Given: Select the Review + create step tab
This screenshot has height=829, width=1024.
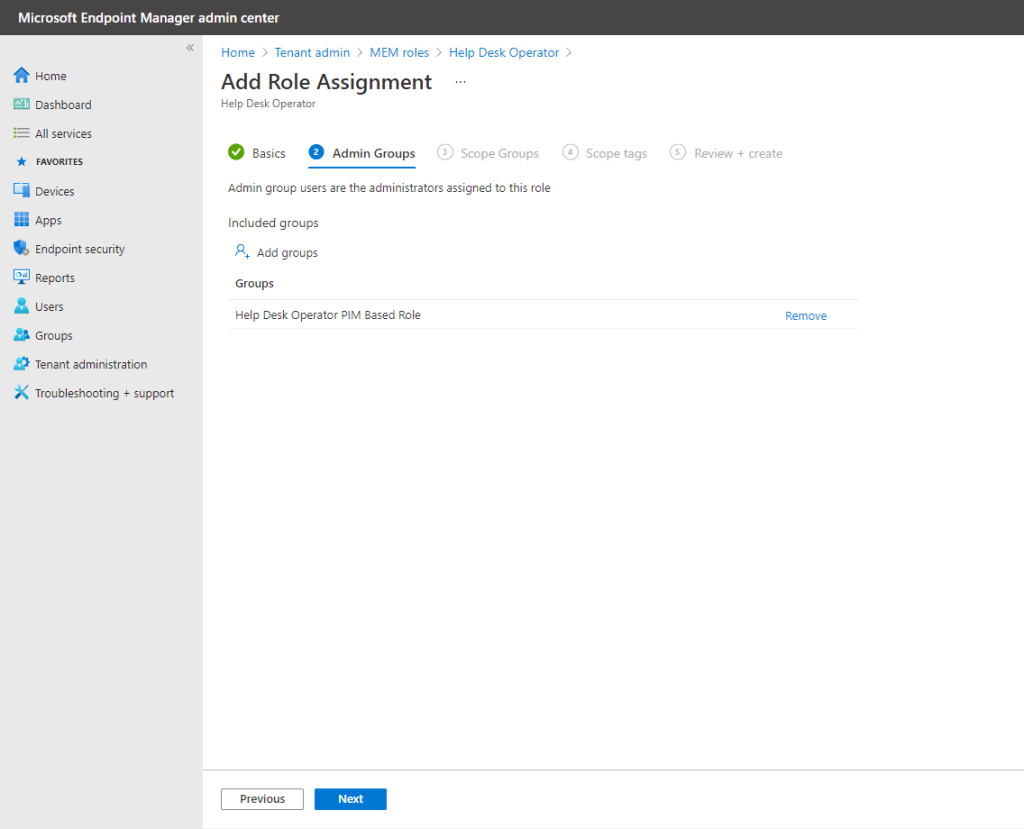Looking at the screenshot, I should 726,153.
